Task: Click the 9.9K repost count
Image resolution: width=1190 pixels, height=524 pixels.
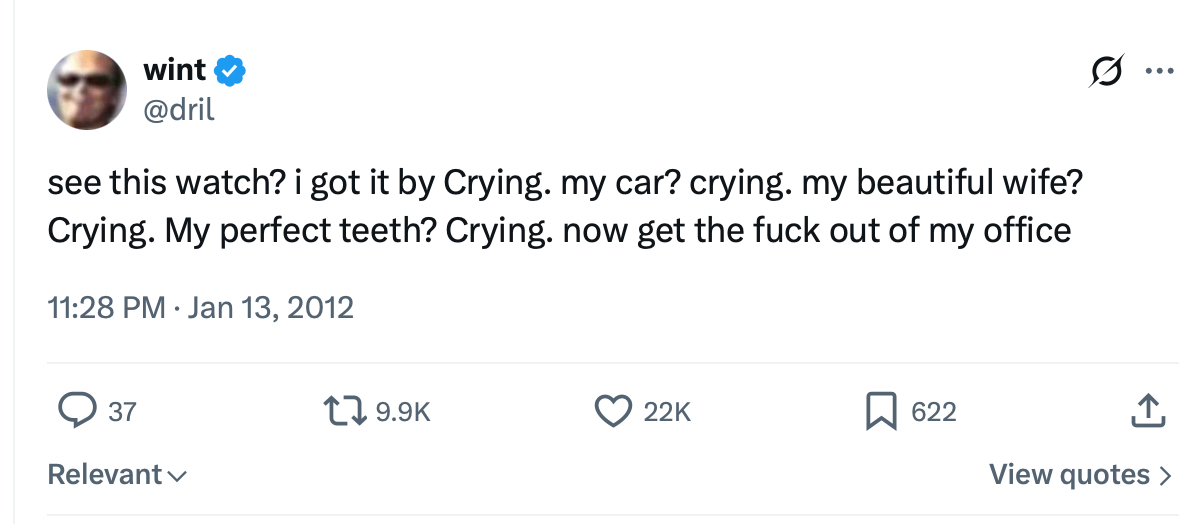Action: click(403, 411)
